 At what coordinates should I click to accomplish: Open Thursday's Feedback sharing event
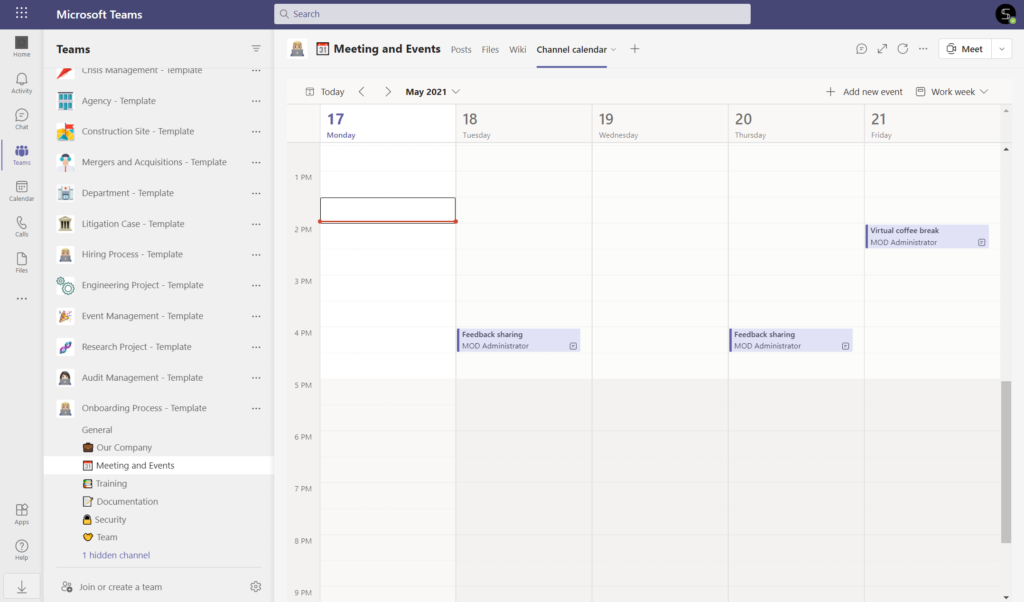point(791,340)
